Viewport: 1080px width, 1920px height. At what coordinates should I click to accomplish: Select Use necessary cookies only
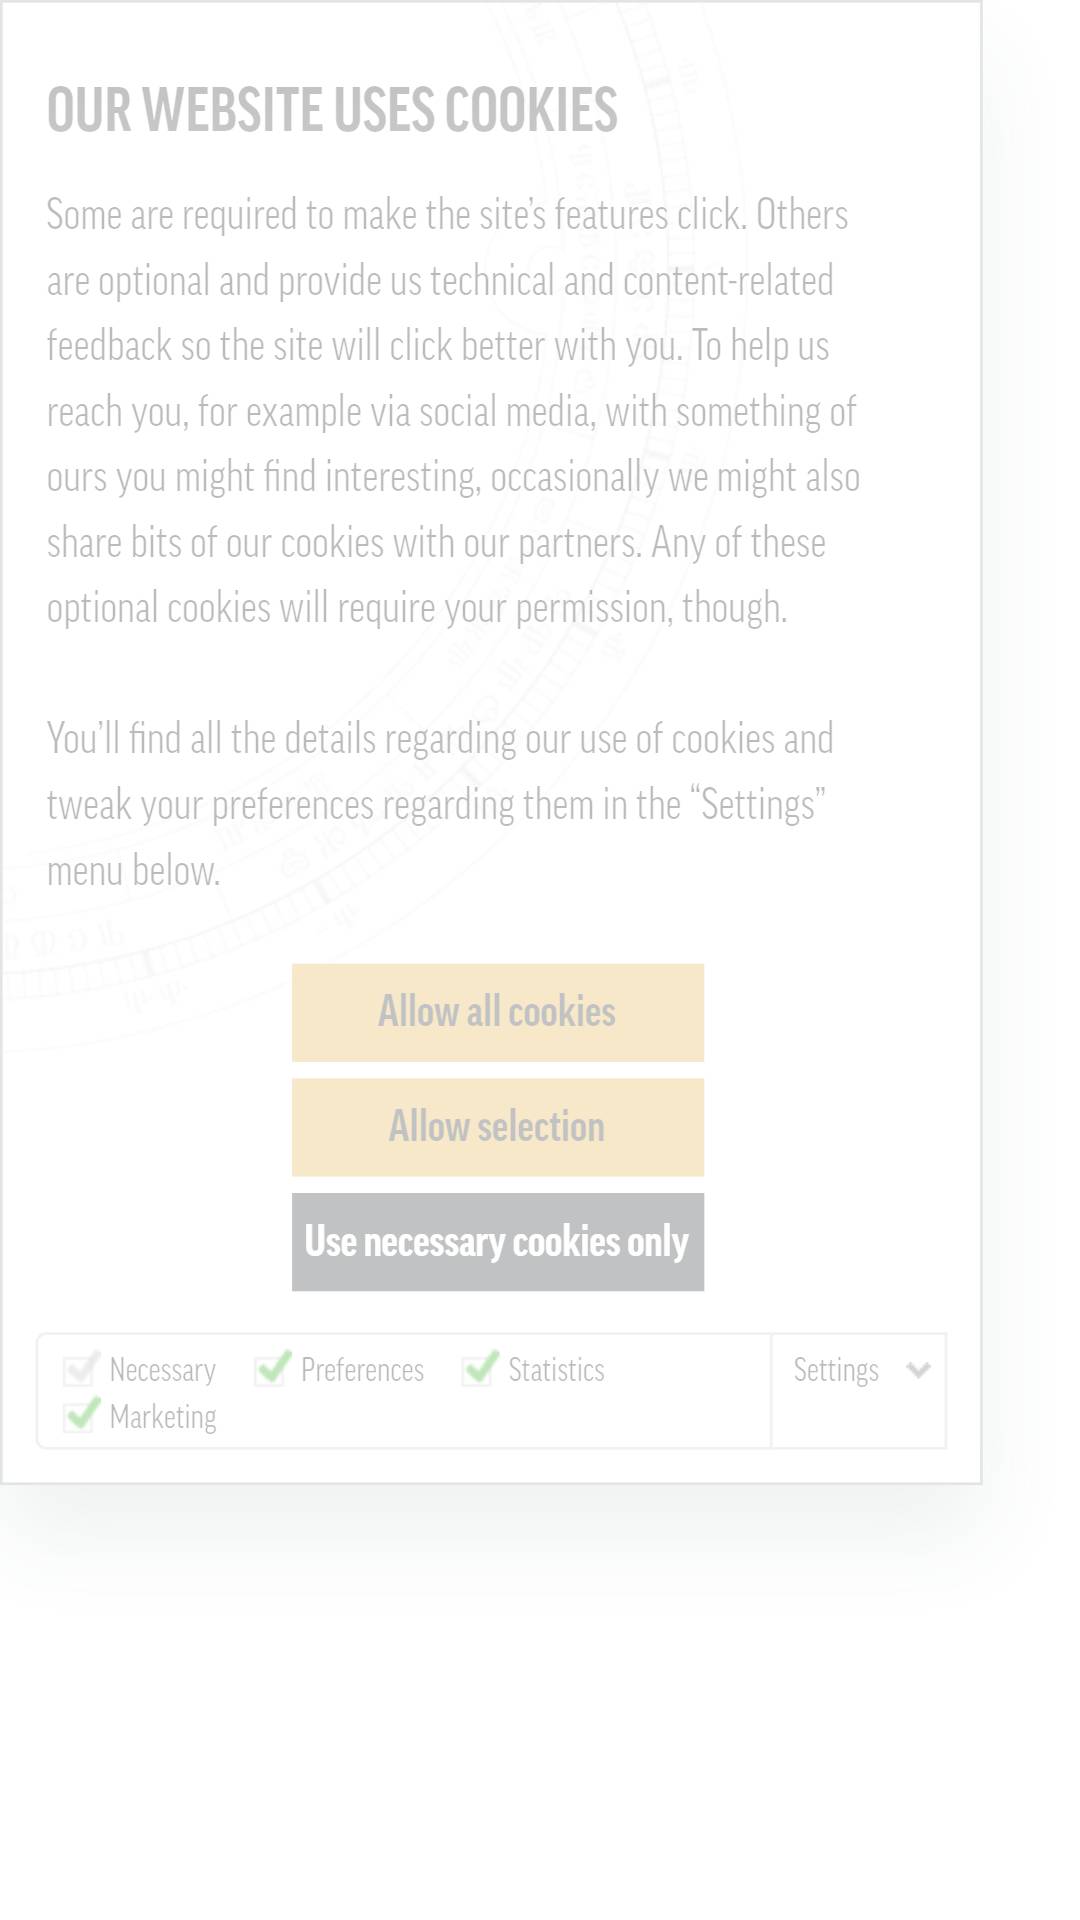coord(497,1241)
